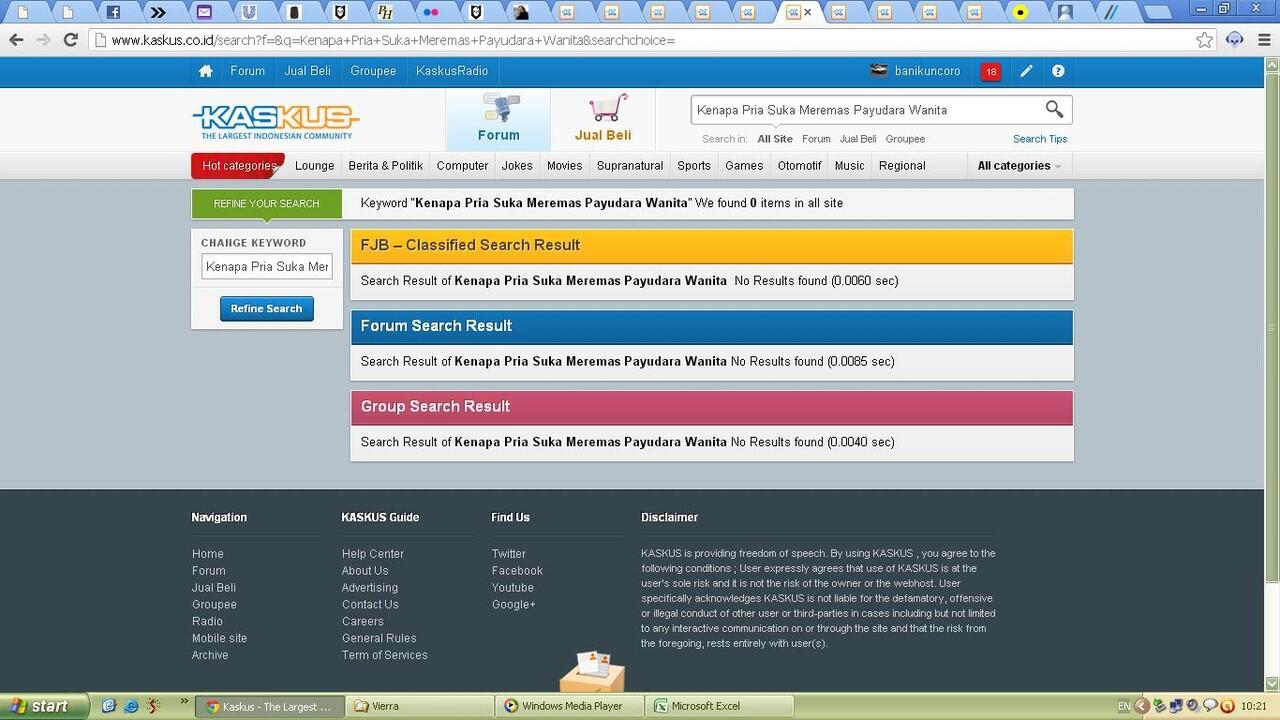Open Hot categories menu

click(x=239, y=166)
